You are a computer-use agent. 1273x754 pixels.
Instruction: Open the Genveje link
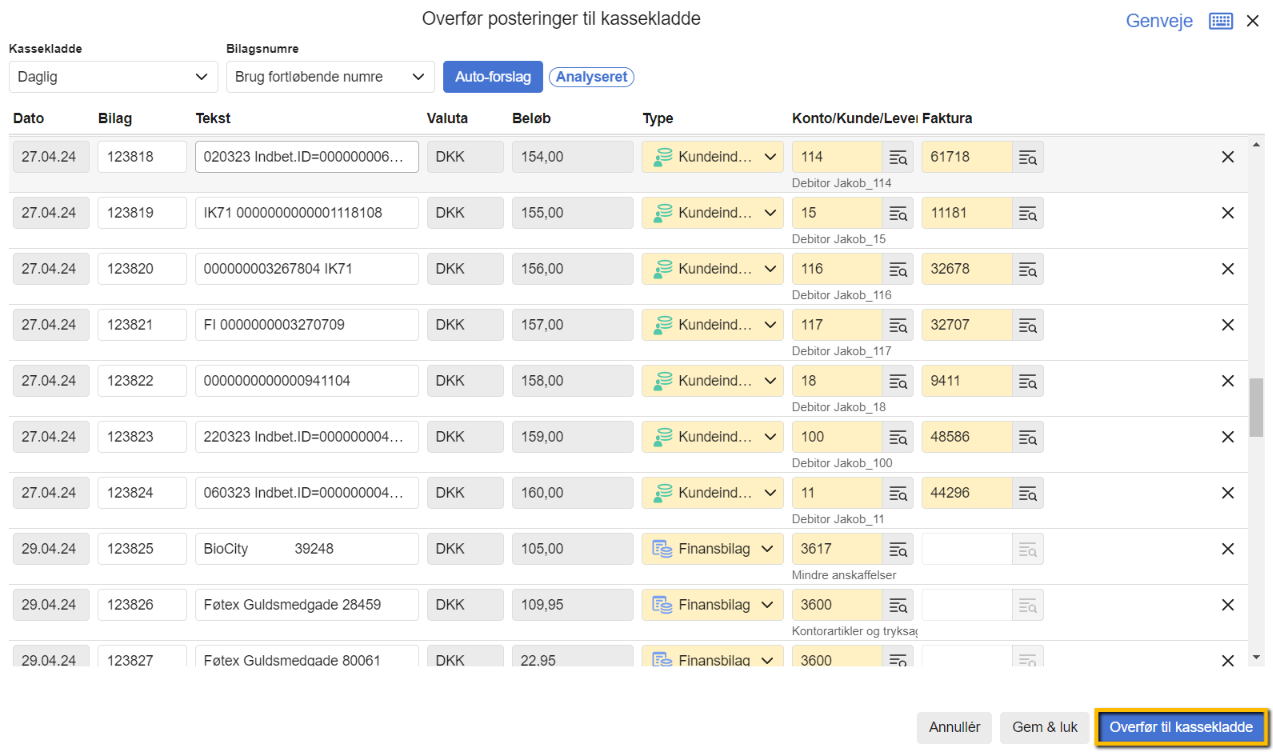coord(1158,21)
